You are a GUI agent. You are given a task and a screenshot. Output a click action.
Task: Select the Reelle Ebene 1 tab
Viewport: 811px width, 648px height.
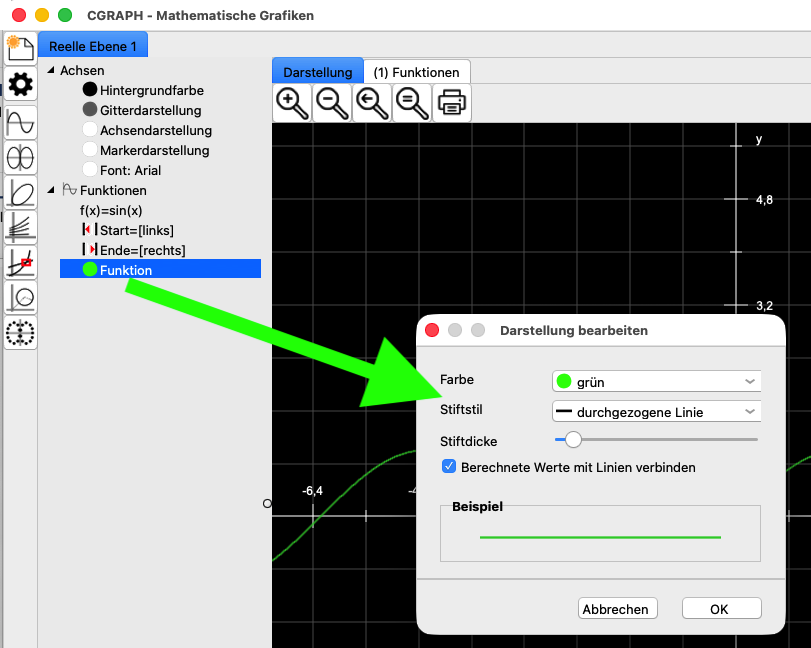pos(93,46)
